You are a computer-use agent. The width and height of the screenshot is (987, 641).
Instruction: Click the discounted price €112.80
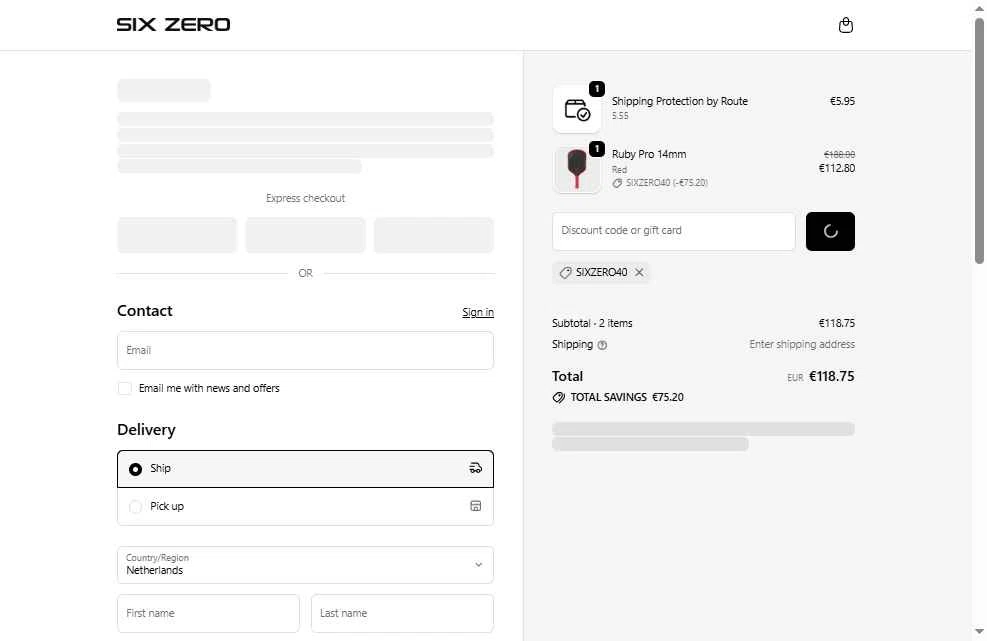[x=837, y=168]
